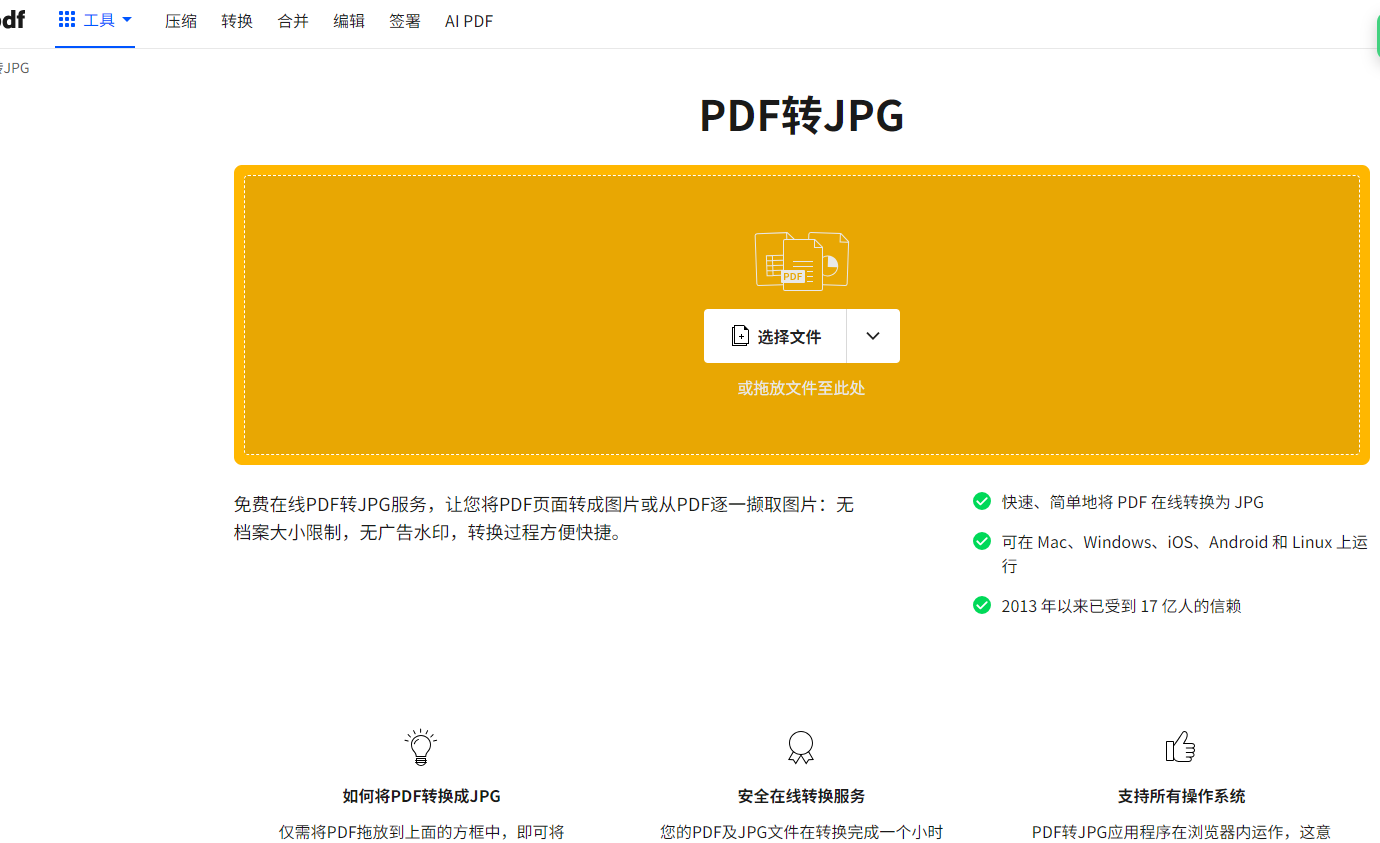Click the award ribbon icon above 安全在线转换服务

801,747
